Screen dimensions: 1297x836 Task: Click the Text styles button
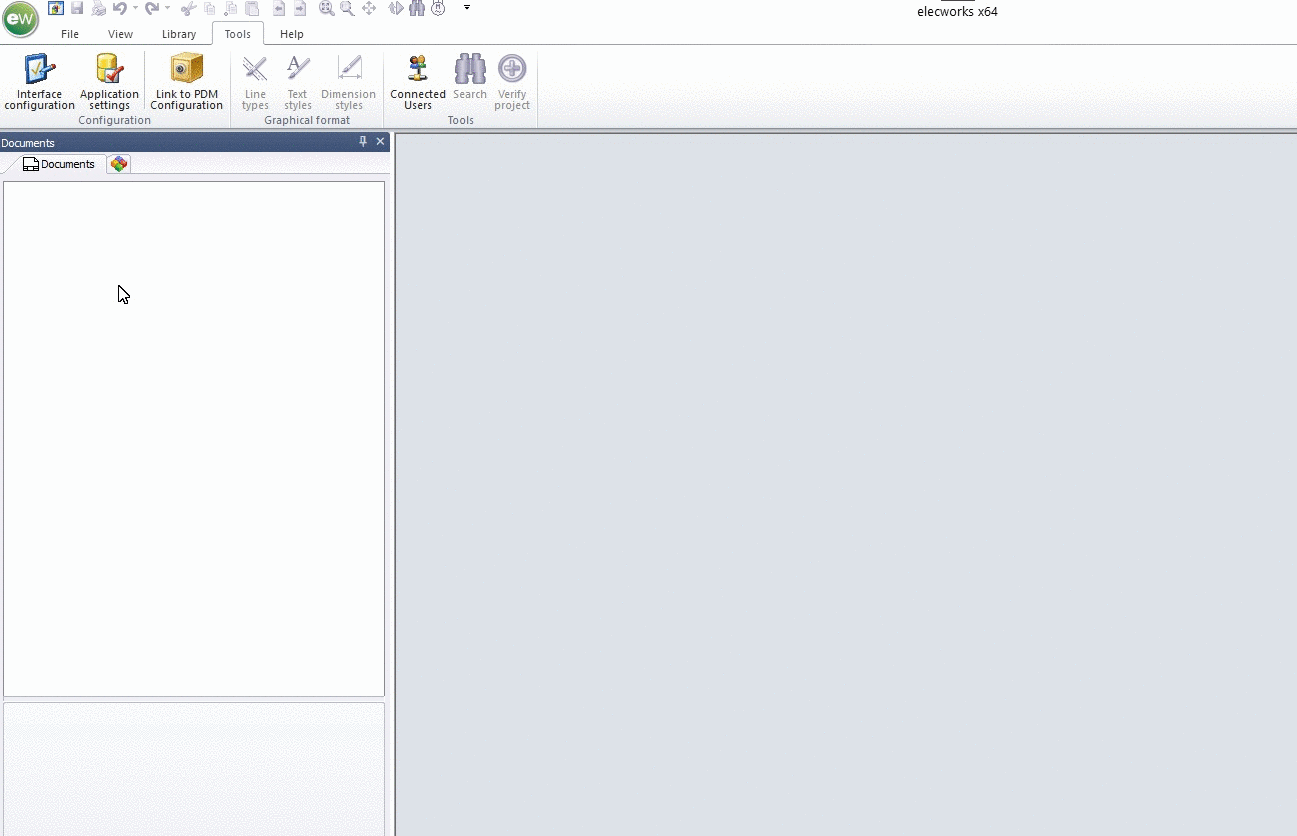tap(298, 82)
